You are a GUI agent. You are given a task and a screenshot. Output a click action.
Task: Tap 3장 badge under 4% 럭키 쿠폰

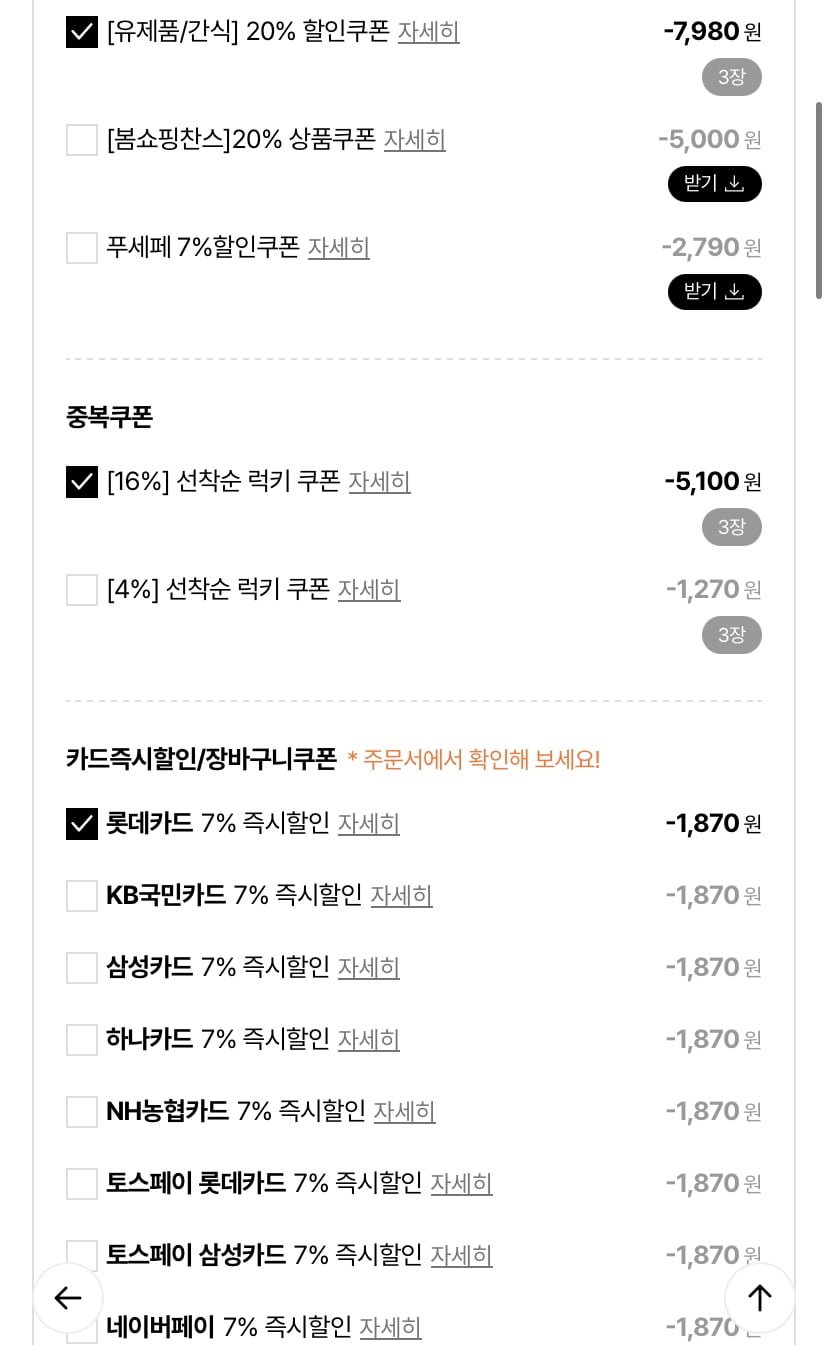click(x=731, y=635)
